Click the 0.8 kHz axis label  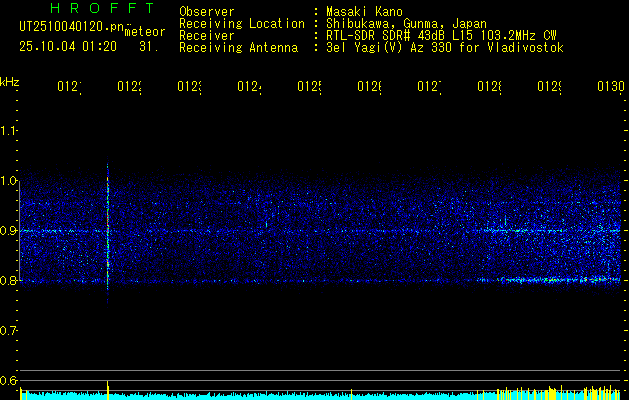coord(8,281)
